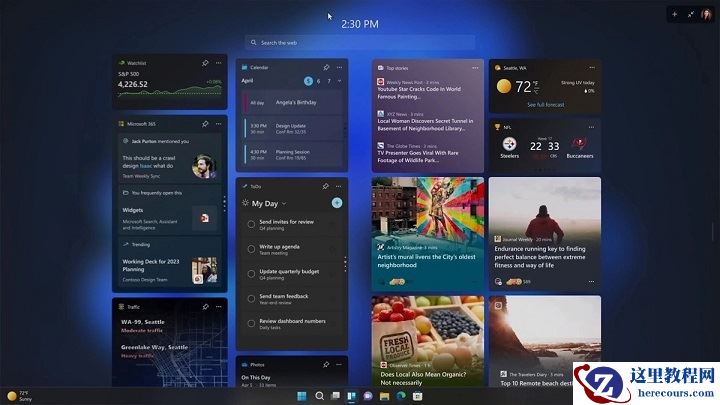
Task: Open ToDo widget more options
Action: (x=338, y=186)
